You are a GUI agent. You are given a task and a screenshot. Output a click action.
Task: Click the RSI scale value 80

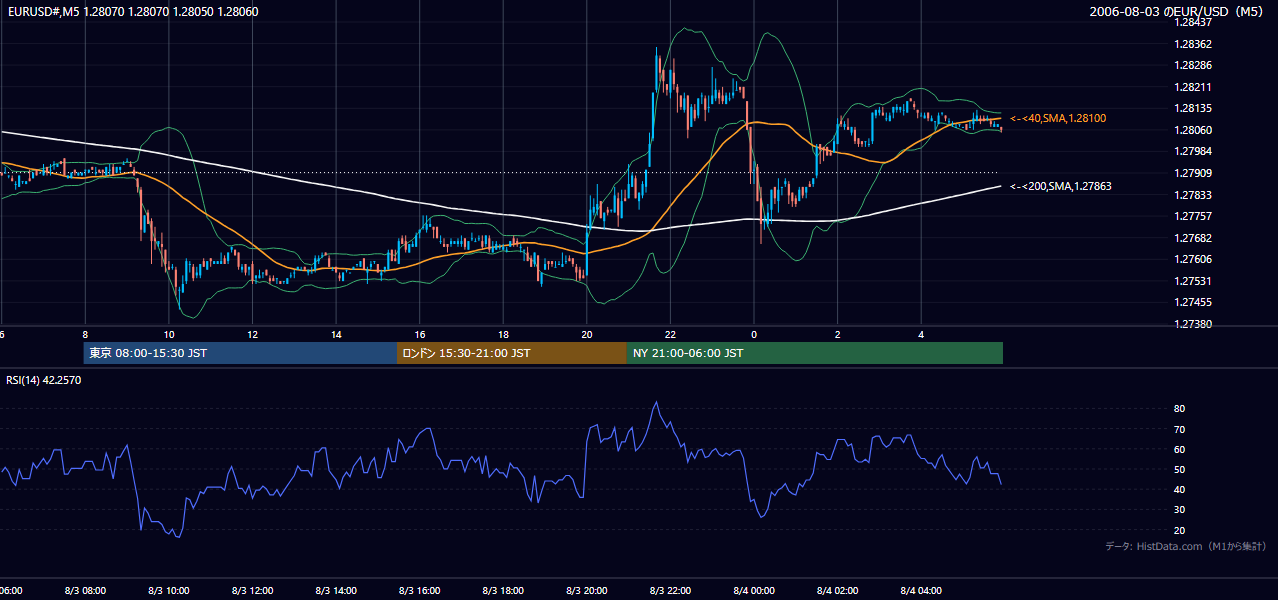tap(1179, 409)
